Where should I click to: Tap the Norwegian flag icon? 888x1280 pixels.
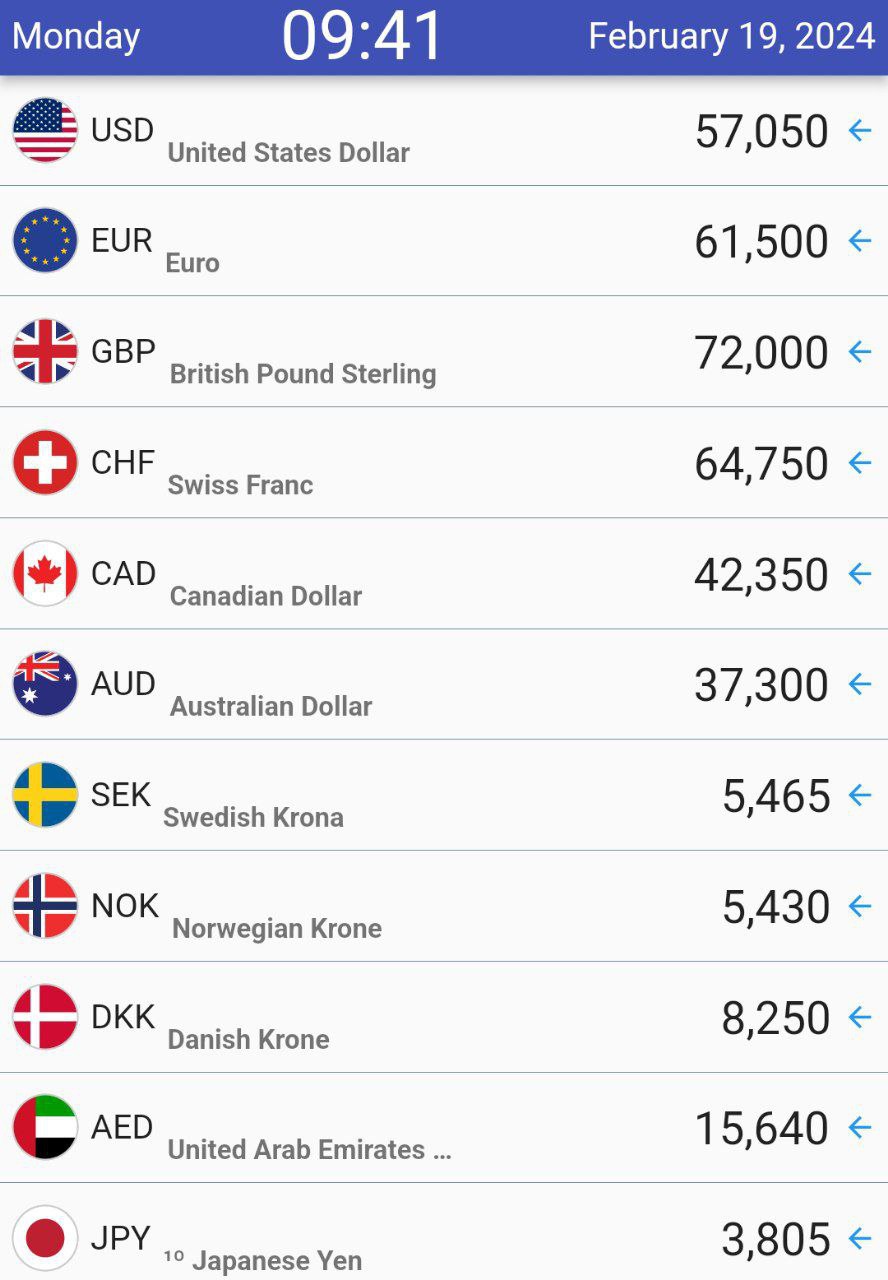(45, 906)
